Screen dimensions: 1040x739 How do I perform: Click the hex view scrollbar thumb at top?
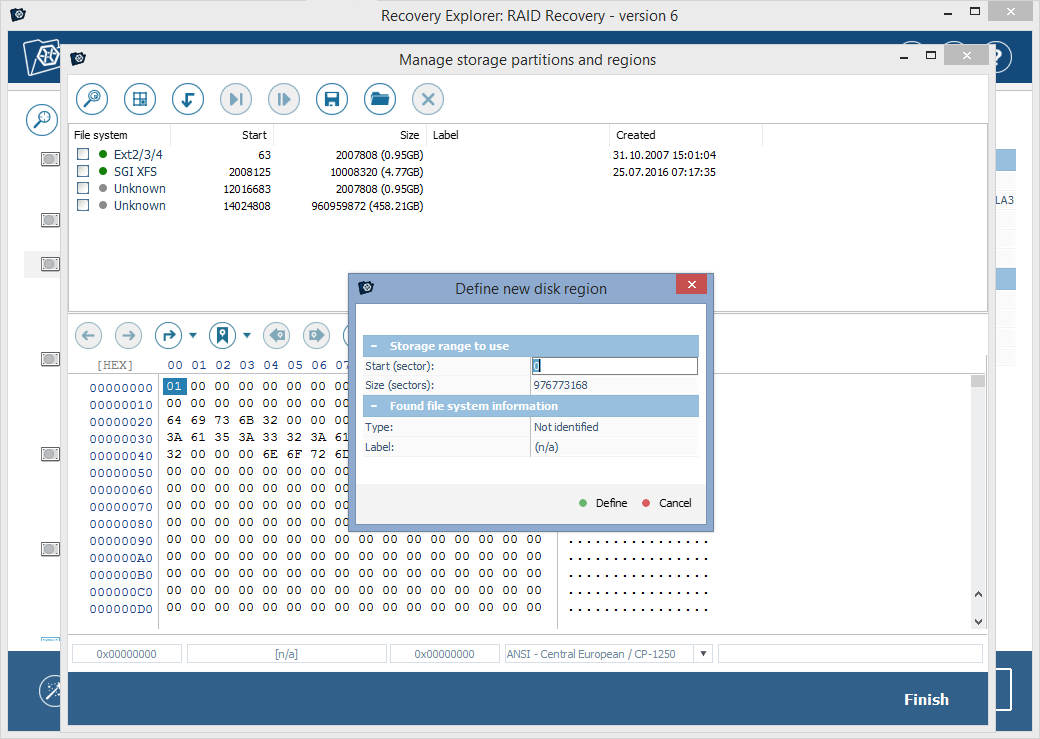point(978,381)
